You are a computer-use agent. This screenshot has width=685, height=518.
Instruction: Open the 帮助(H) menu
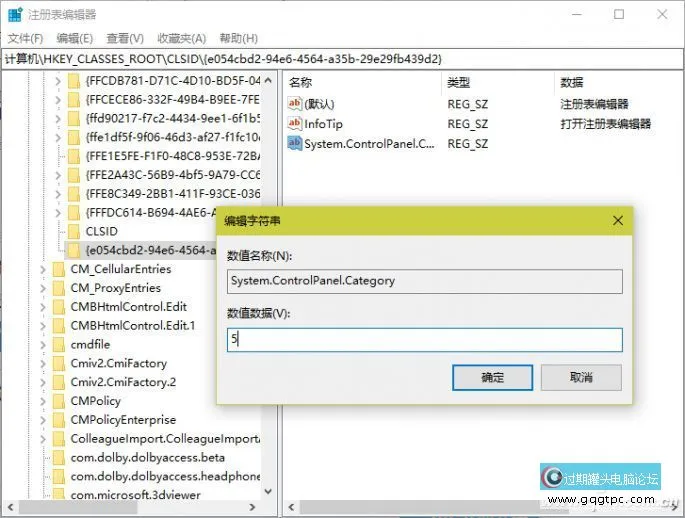point(239,38)
